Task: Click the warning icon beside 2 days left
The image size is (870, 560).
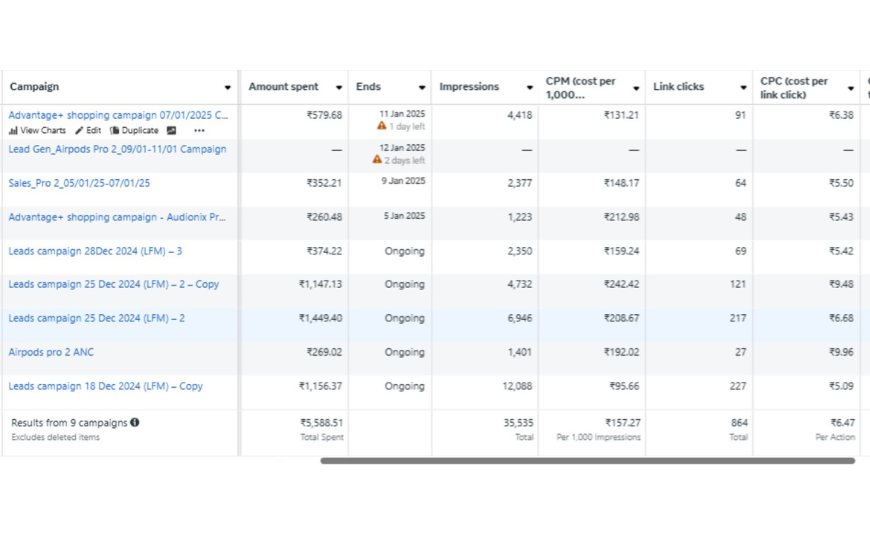Action: (x=377, y=161)
